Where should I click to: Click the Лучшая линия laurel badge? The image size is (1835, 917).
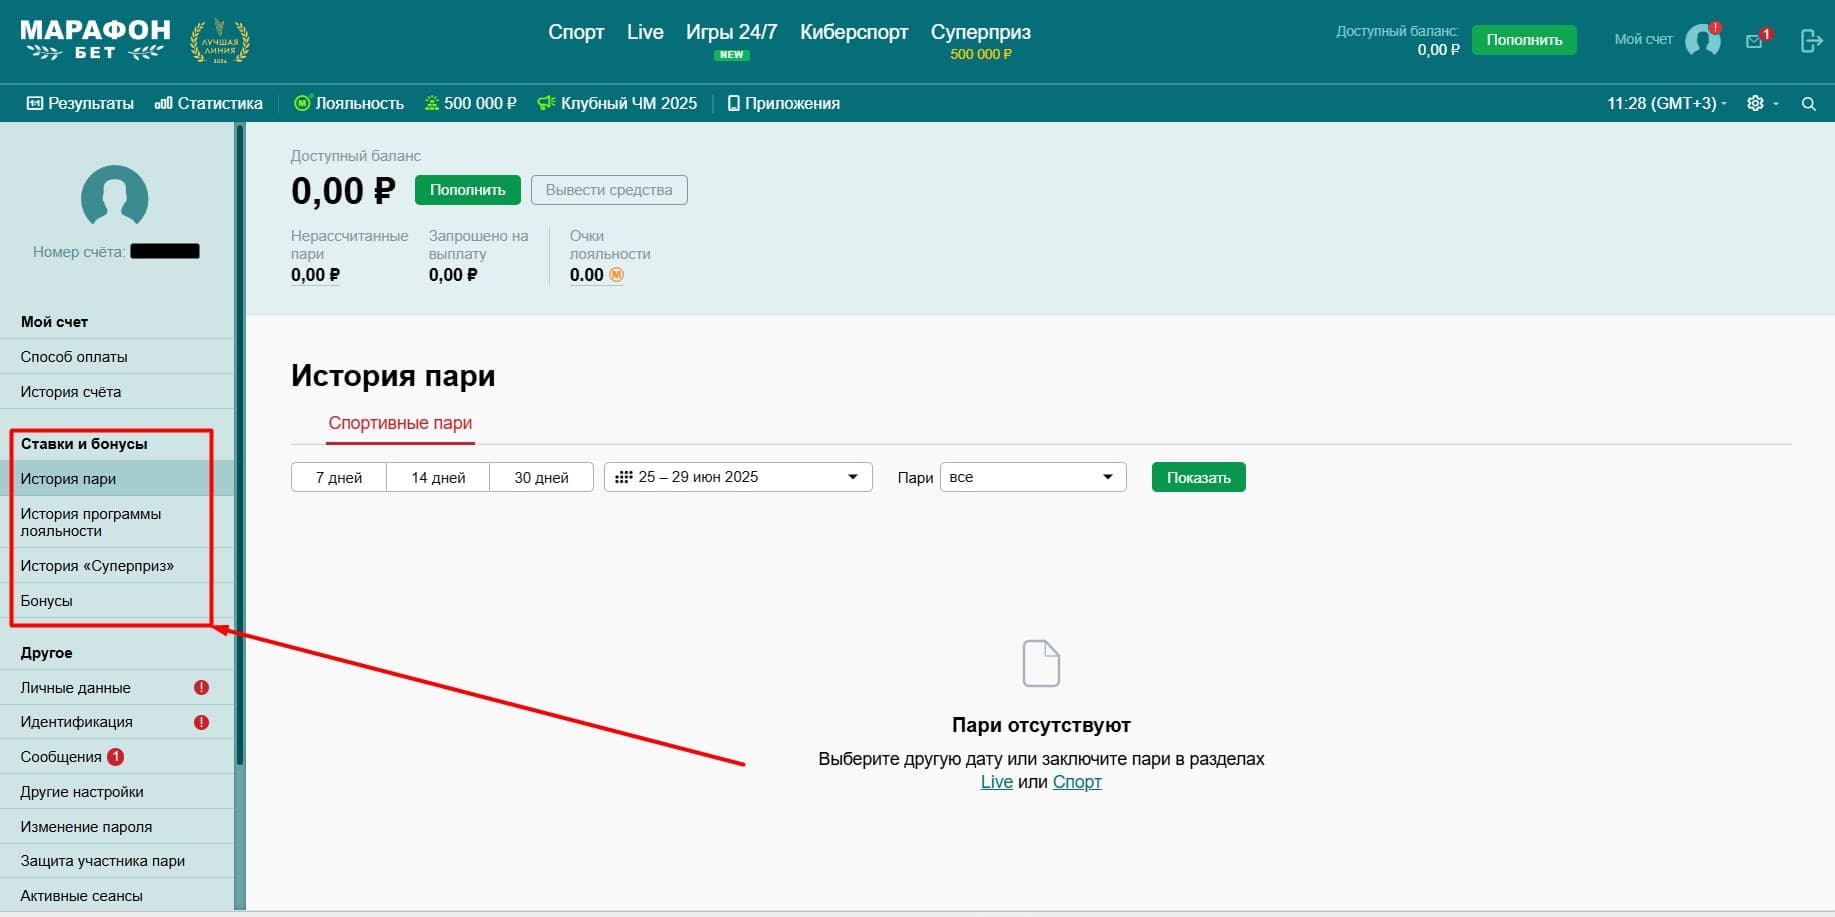220,41
